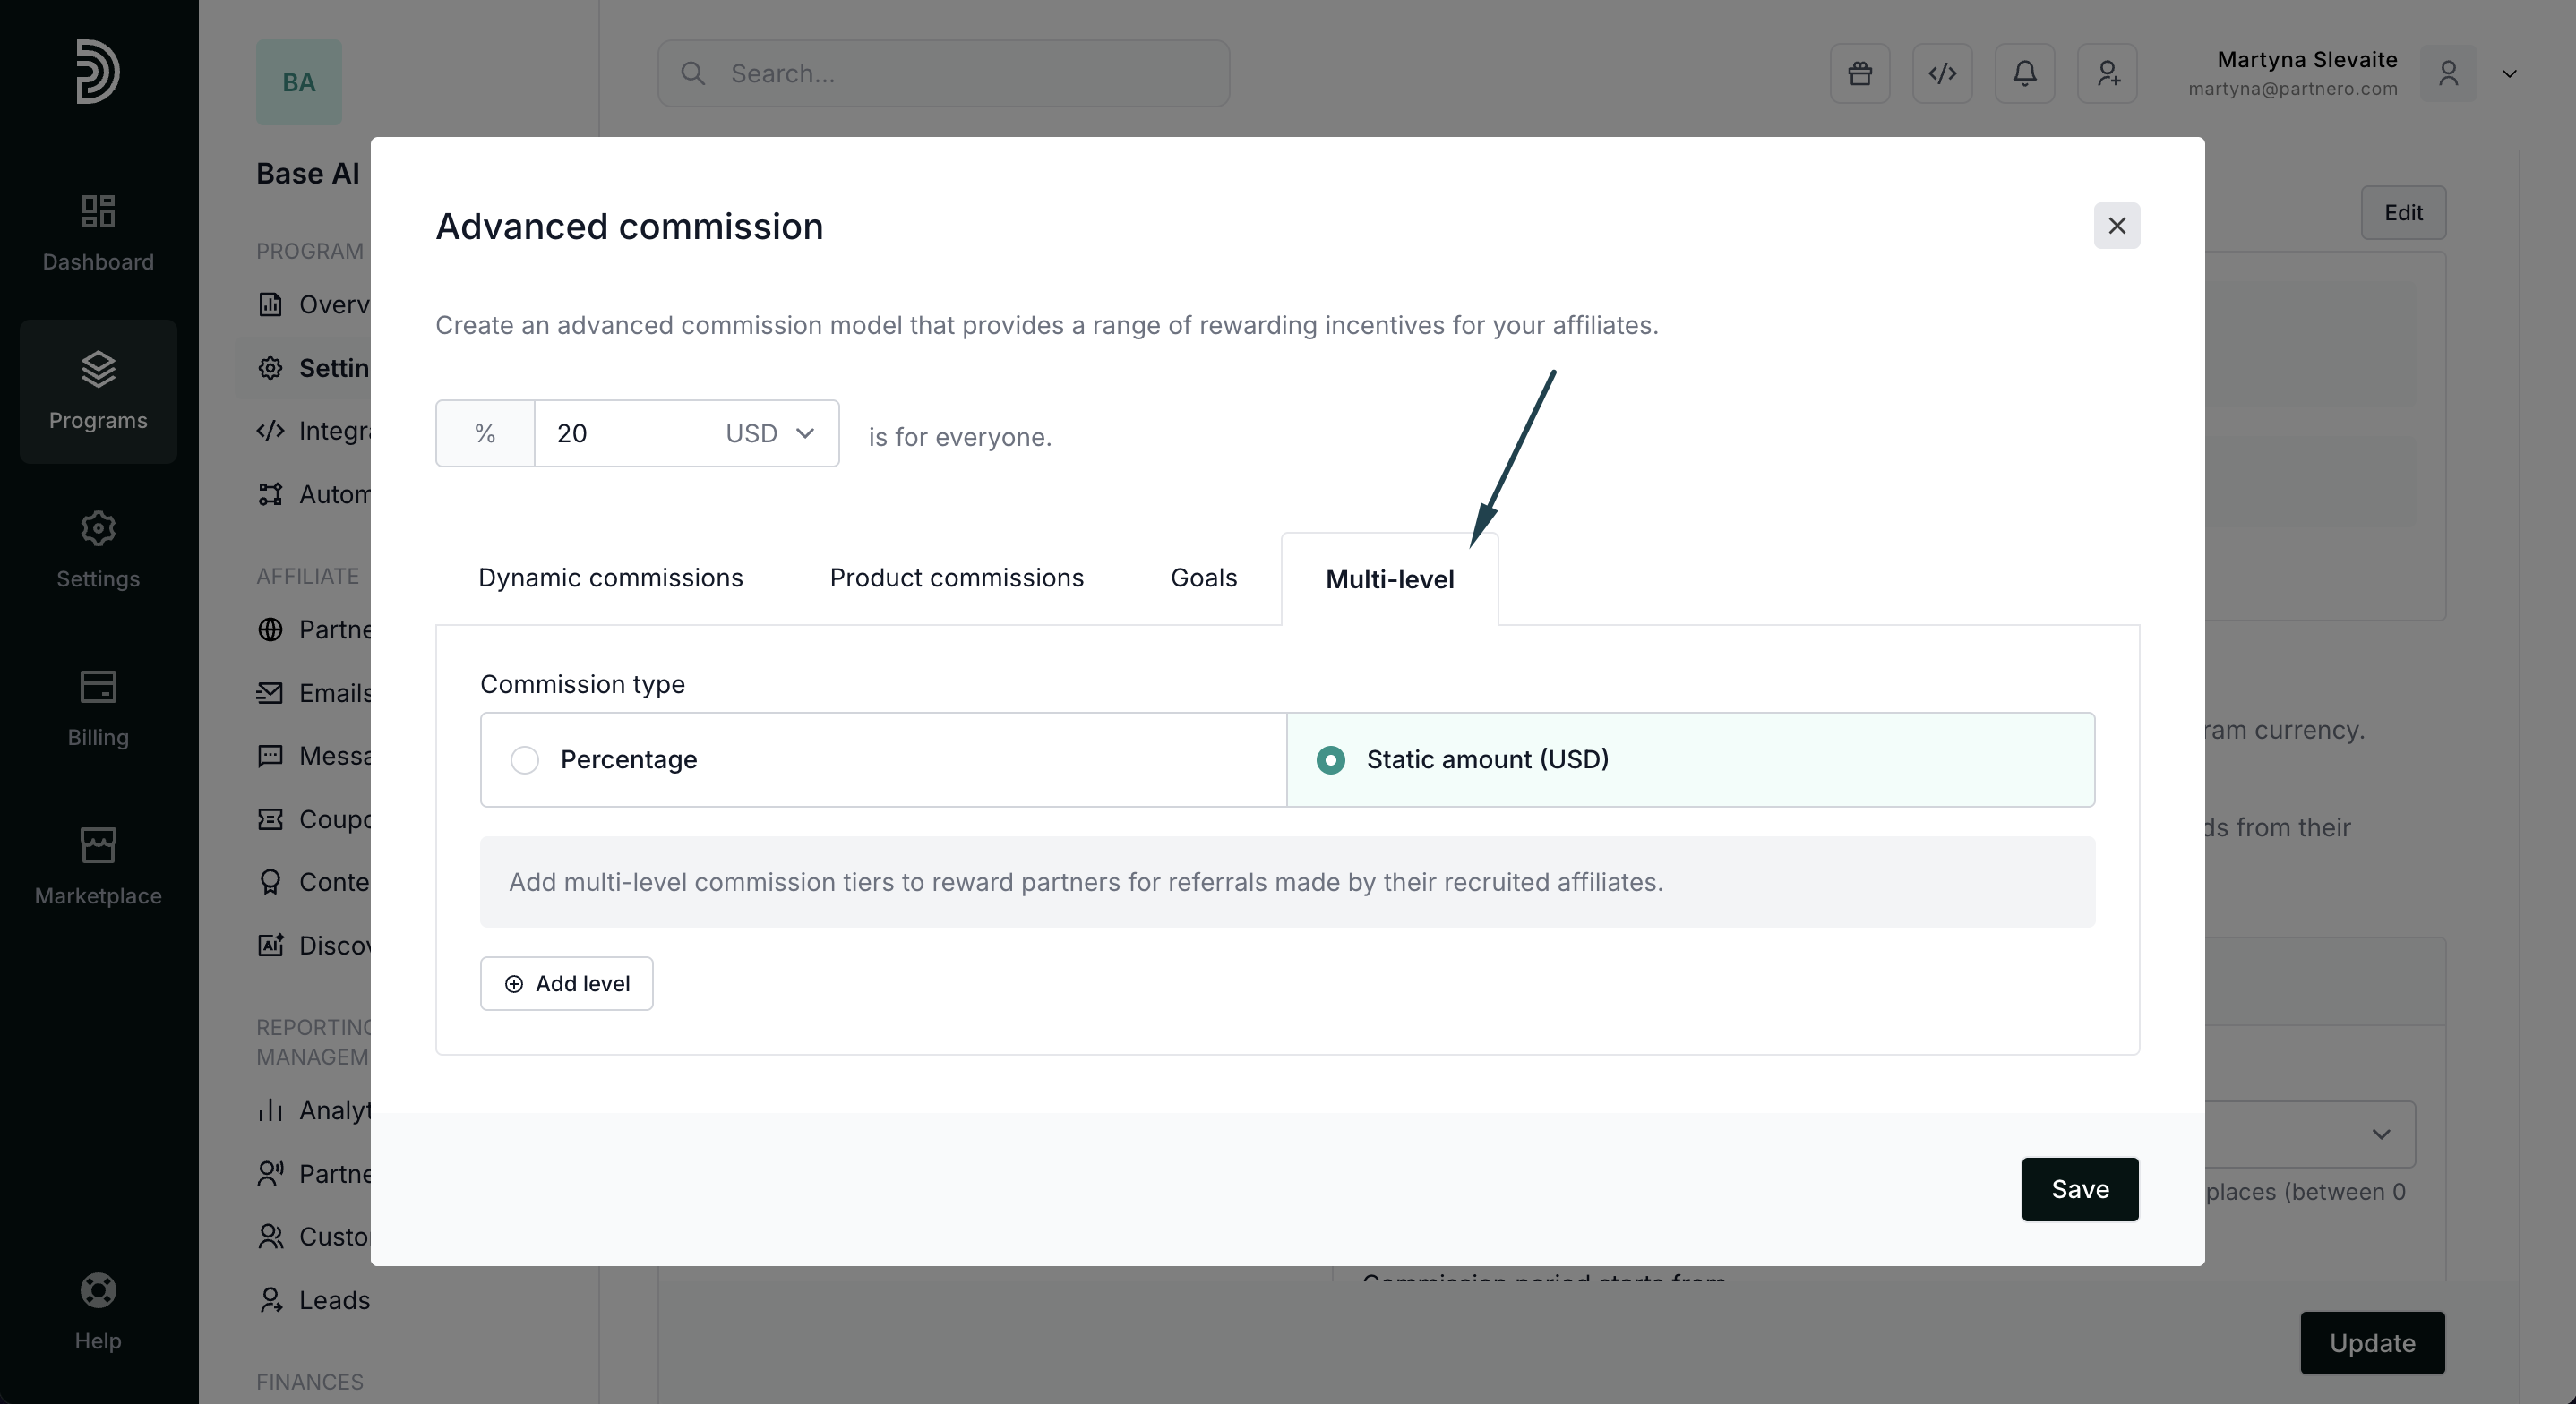Click the Add level button
Image resolution: width=2576 pixels, height=1404 pixels.
[x=566, y=983]
